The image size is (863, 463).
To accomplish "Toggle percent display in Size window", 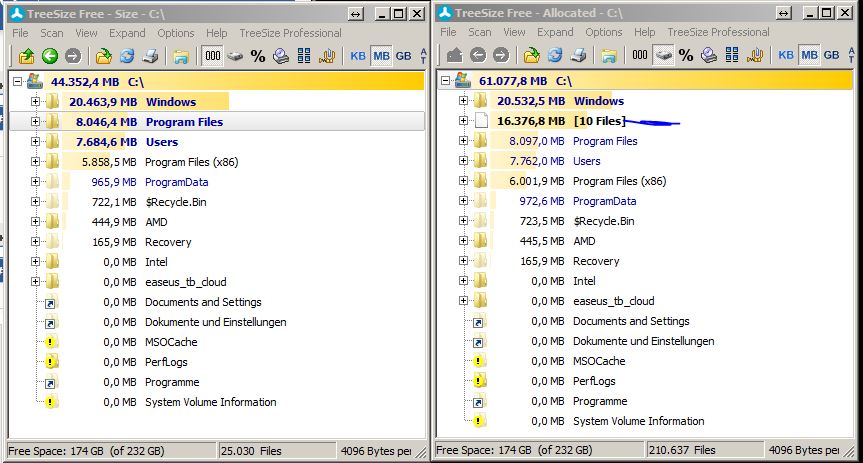I will point(258,56).
